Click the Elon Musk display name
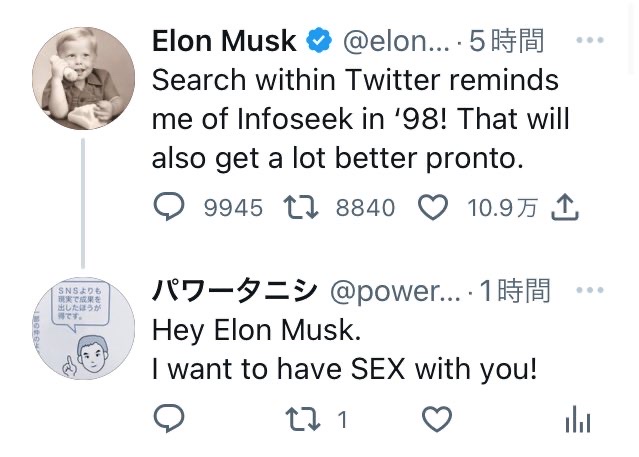The height and width of the screenshot is (457, 639). 224,42
